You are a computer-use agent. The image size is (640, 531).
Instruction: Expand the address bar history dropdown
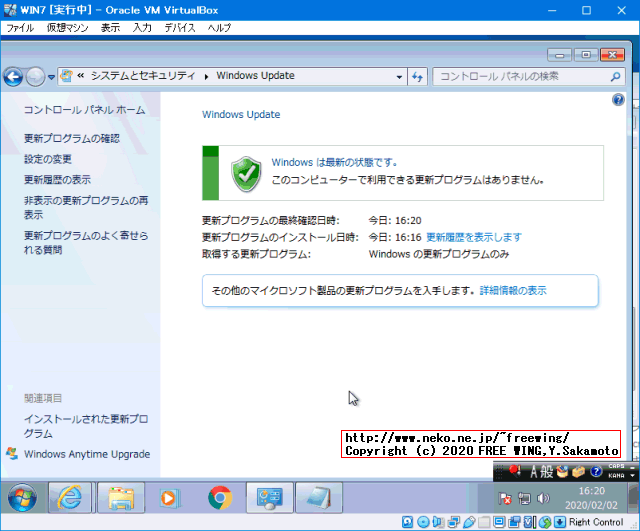click(399, 77)
